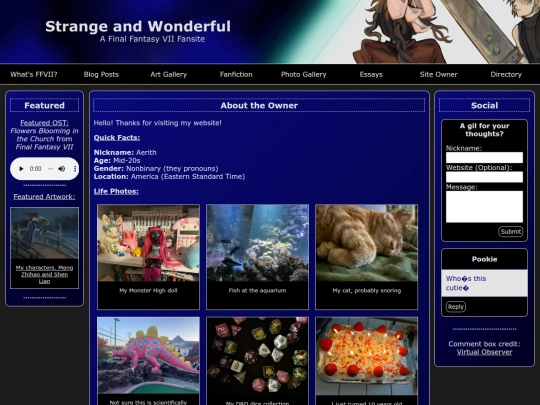Screen dimensions: 540x405
Task: Click the audio time 0:00 display
Action: coord(35,169)
